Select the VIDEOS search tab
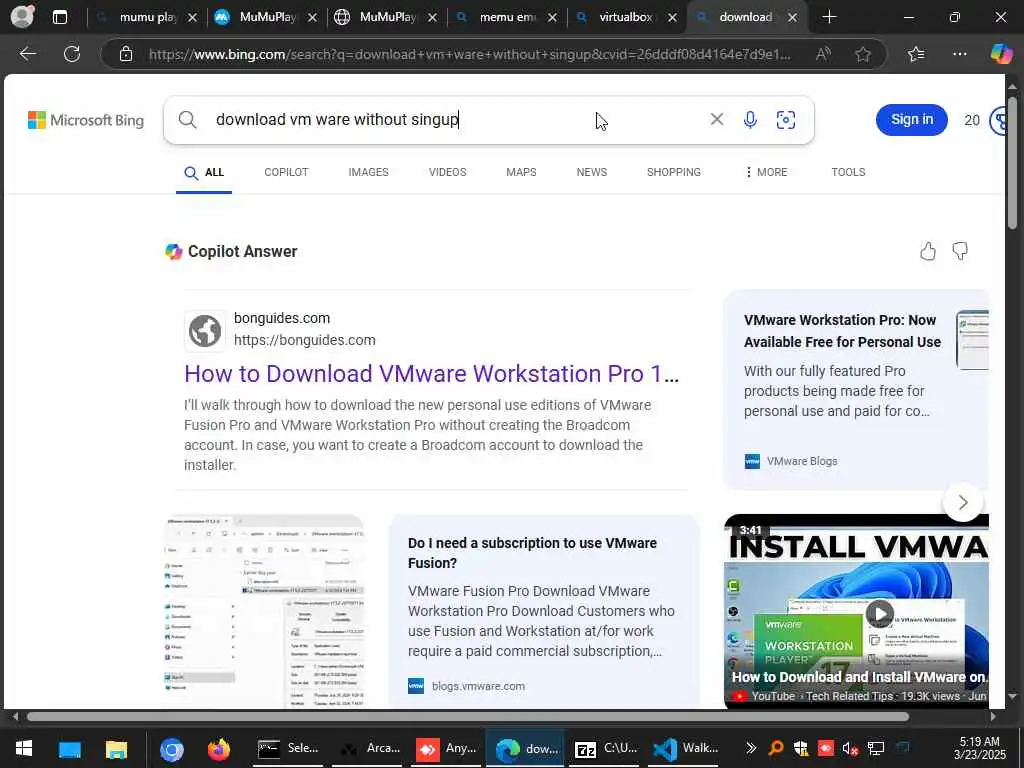 [447, 172]
